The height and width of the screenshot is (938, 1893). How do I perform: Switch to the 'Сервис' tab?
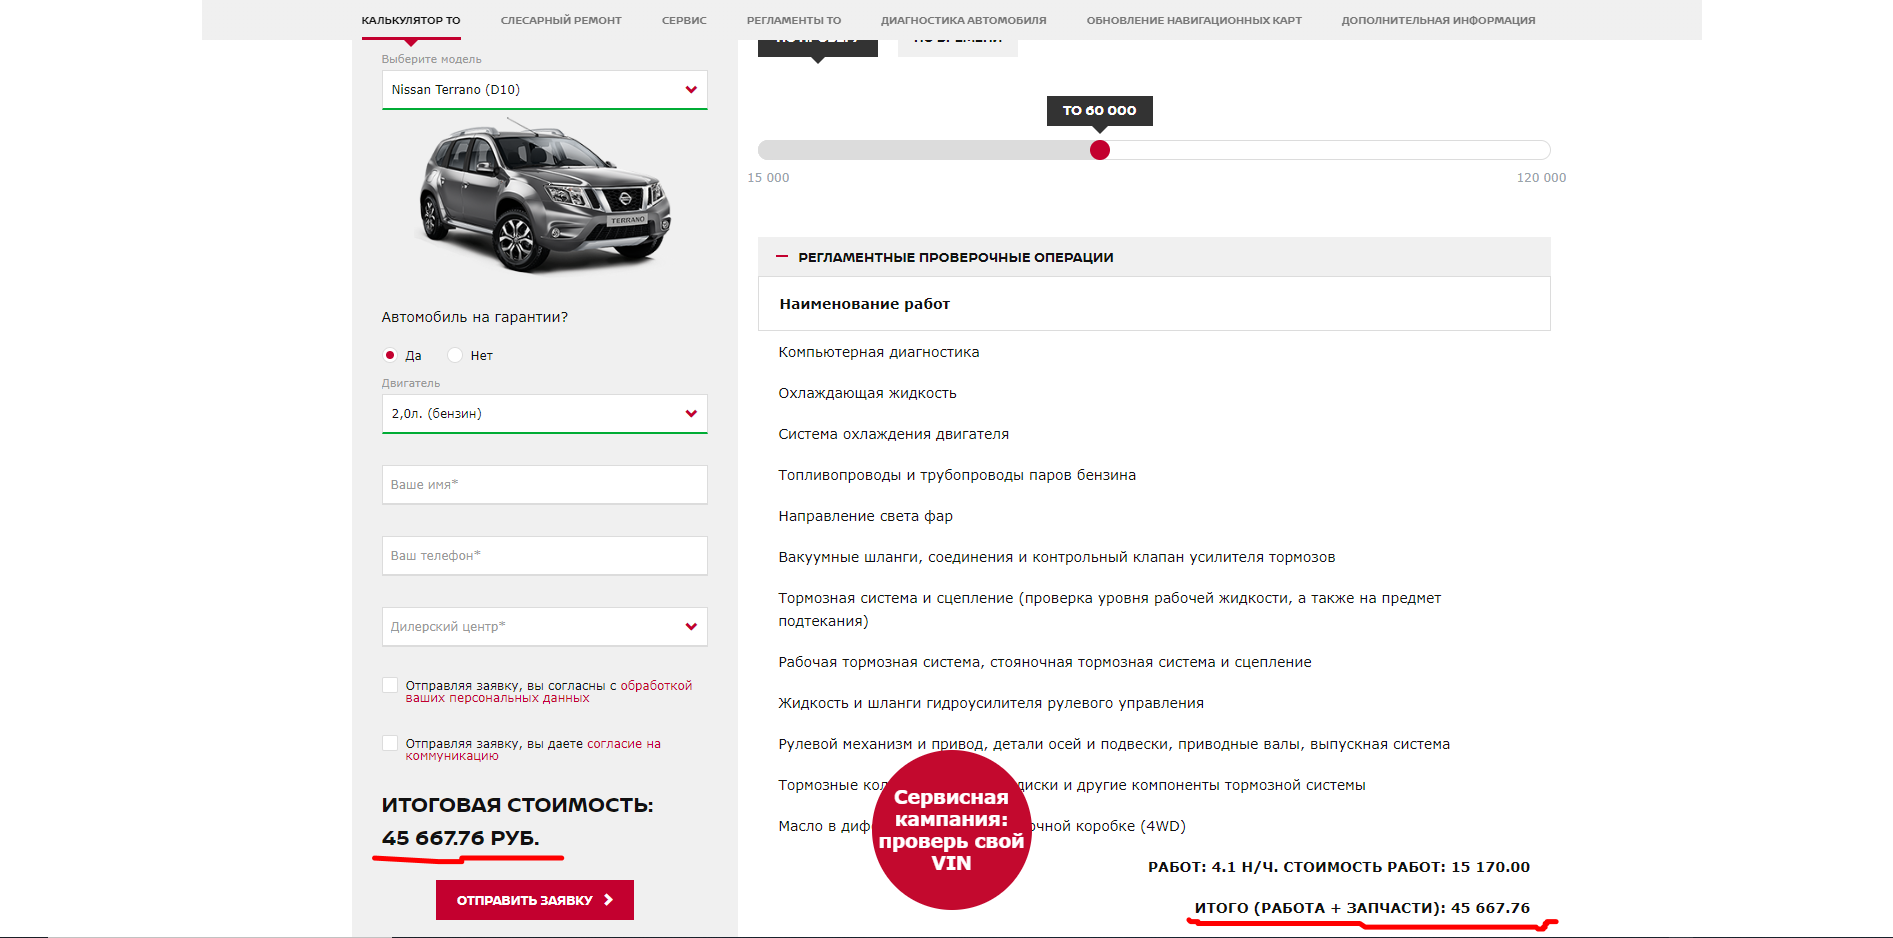pyautogui.click(x=684, y=21)
